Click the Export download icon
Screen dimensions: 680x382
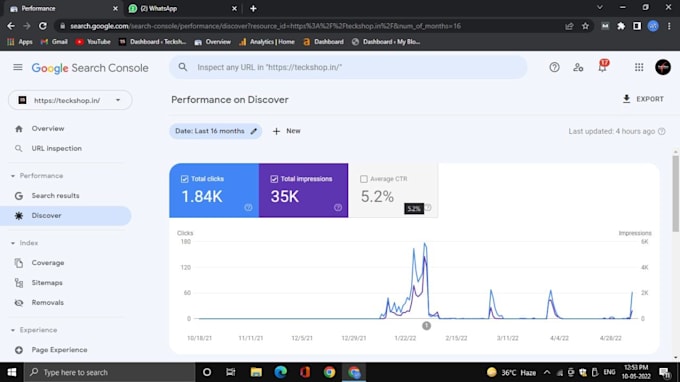click(x=626, y=99)
